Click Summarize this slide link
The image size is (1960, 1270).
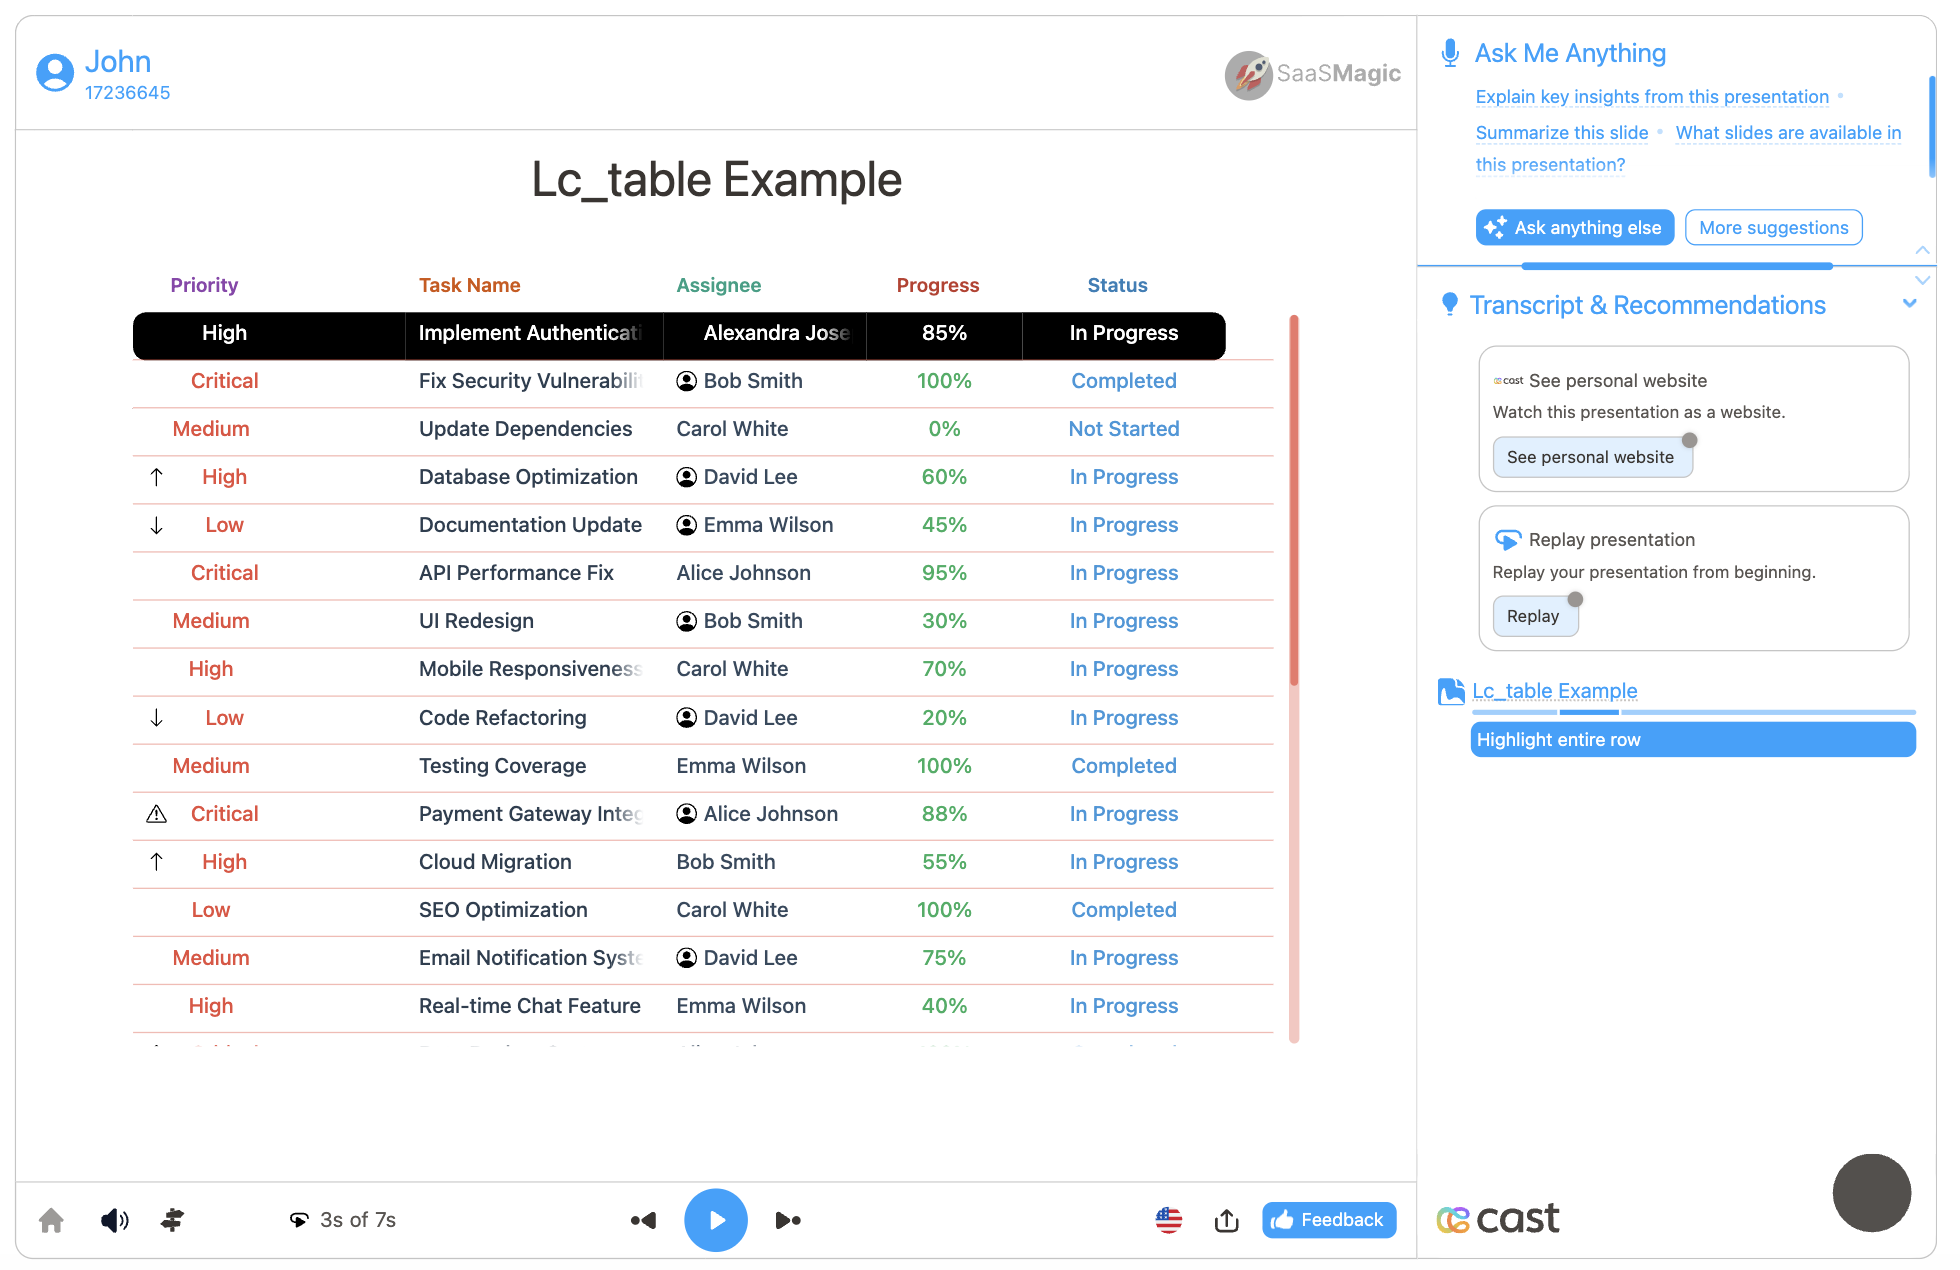[1561, 133]
